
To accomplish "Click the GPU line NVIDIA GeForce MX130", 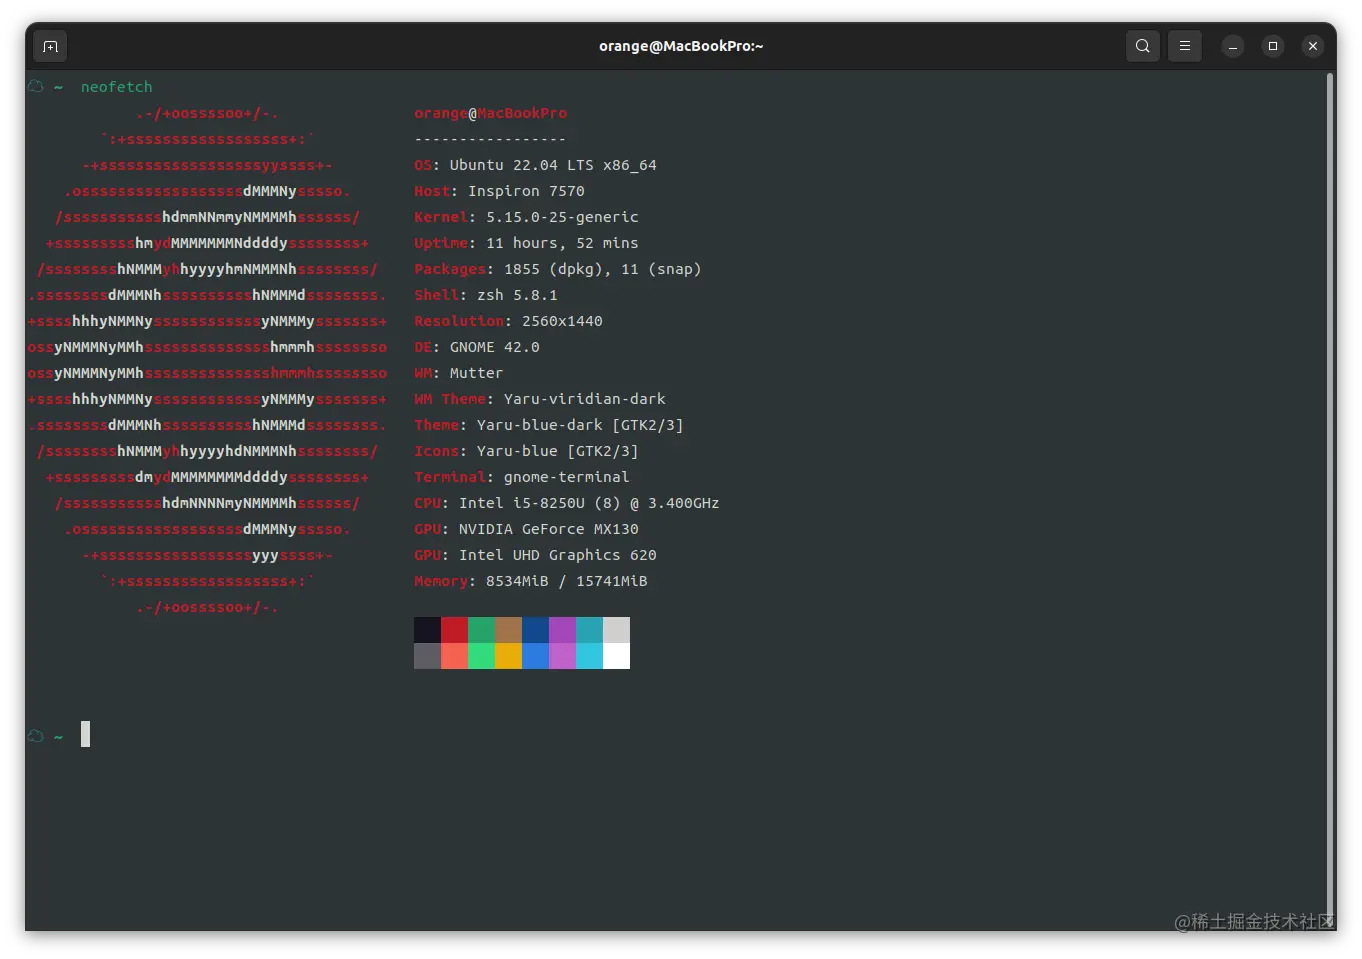I will (x=527, y=529).
